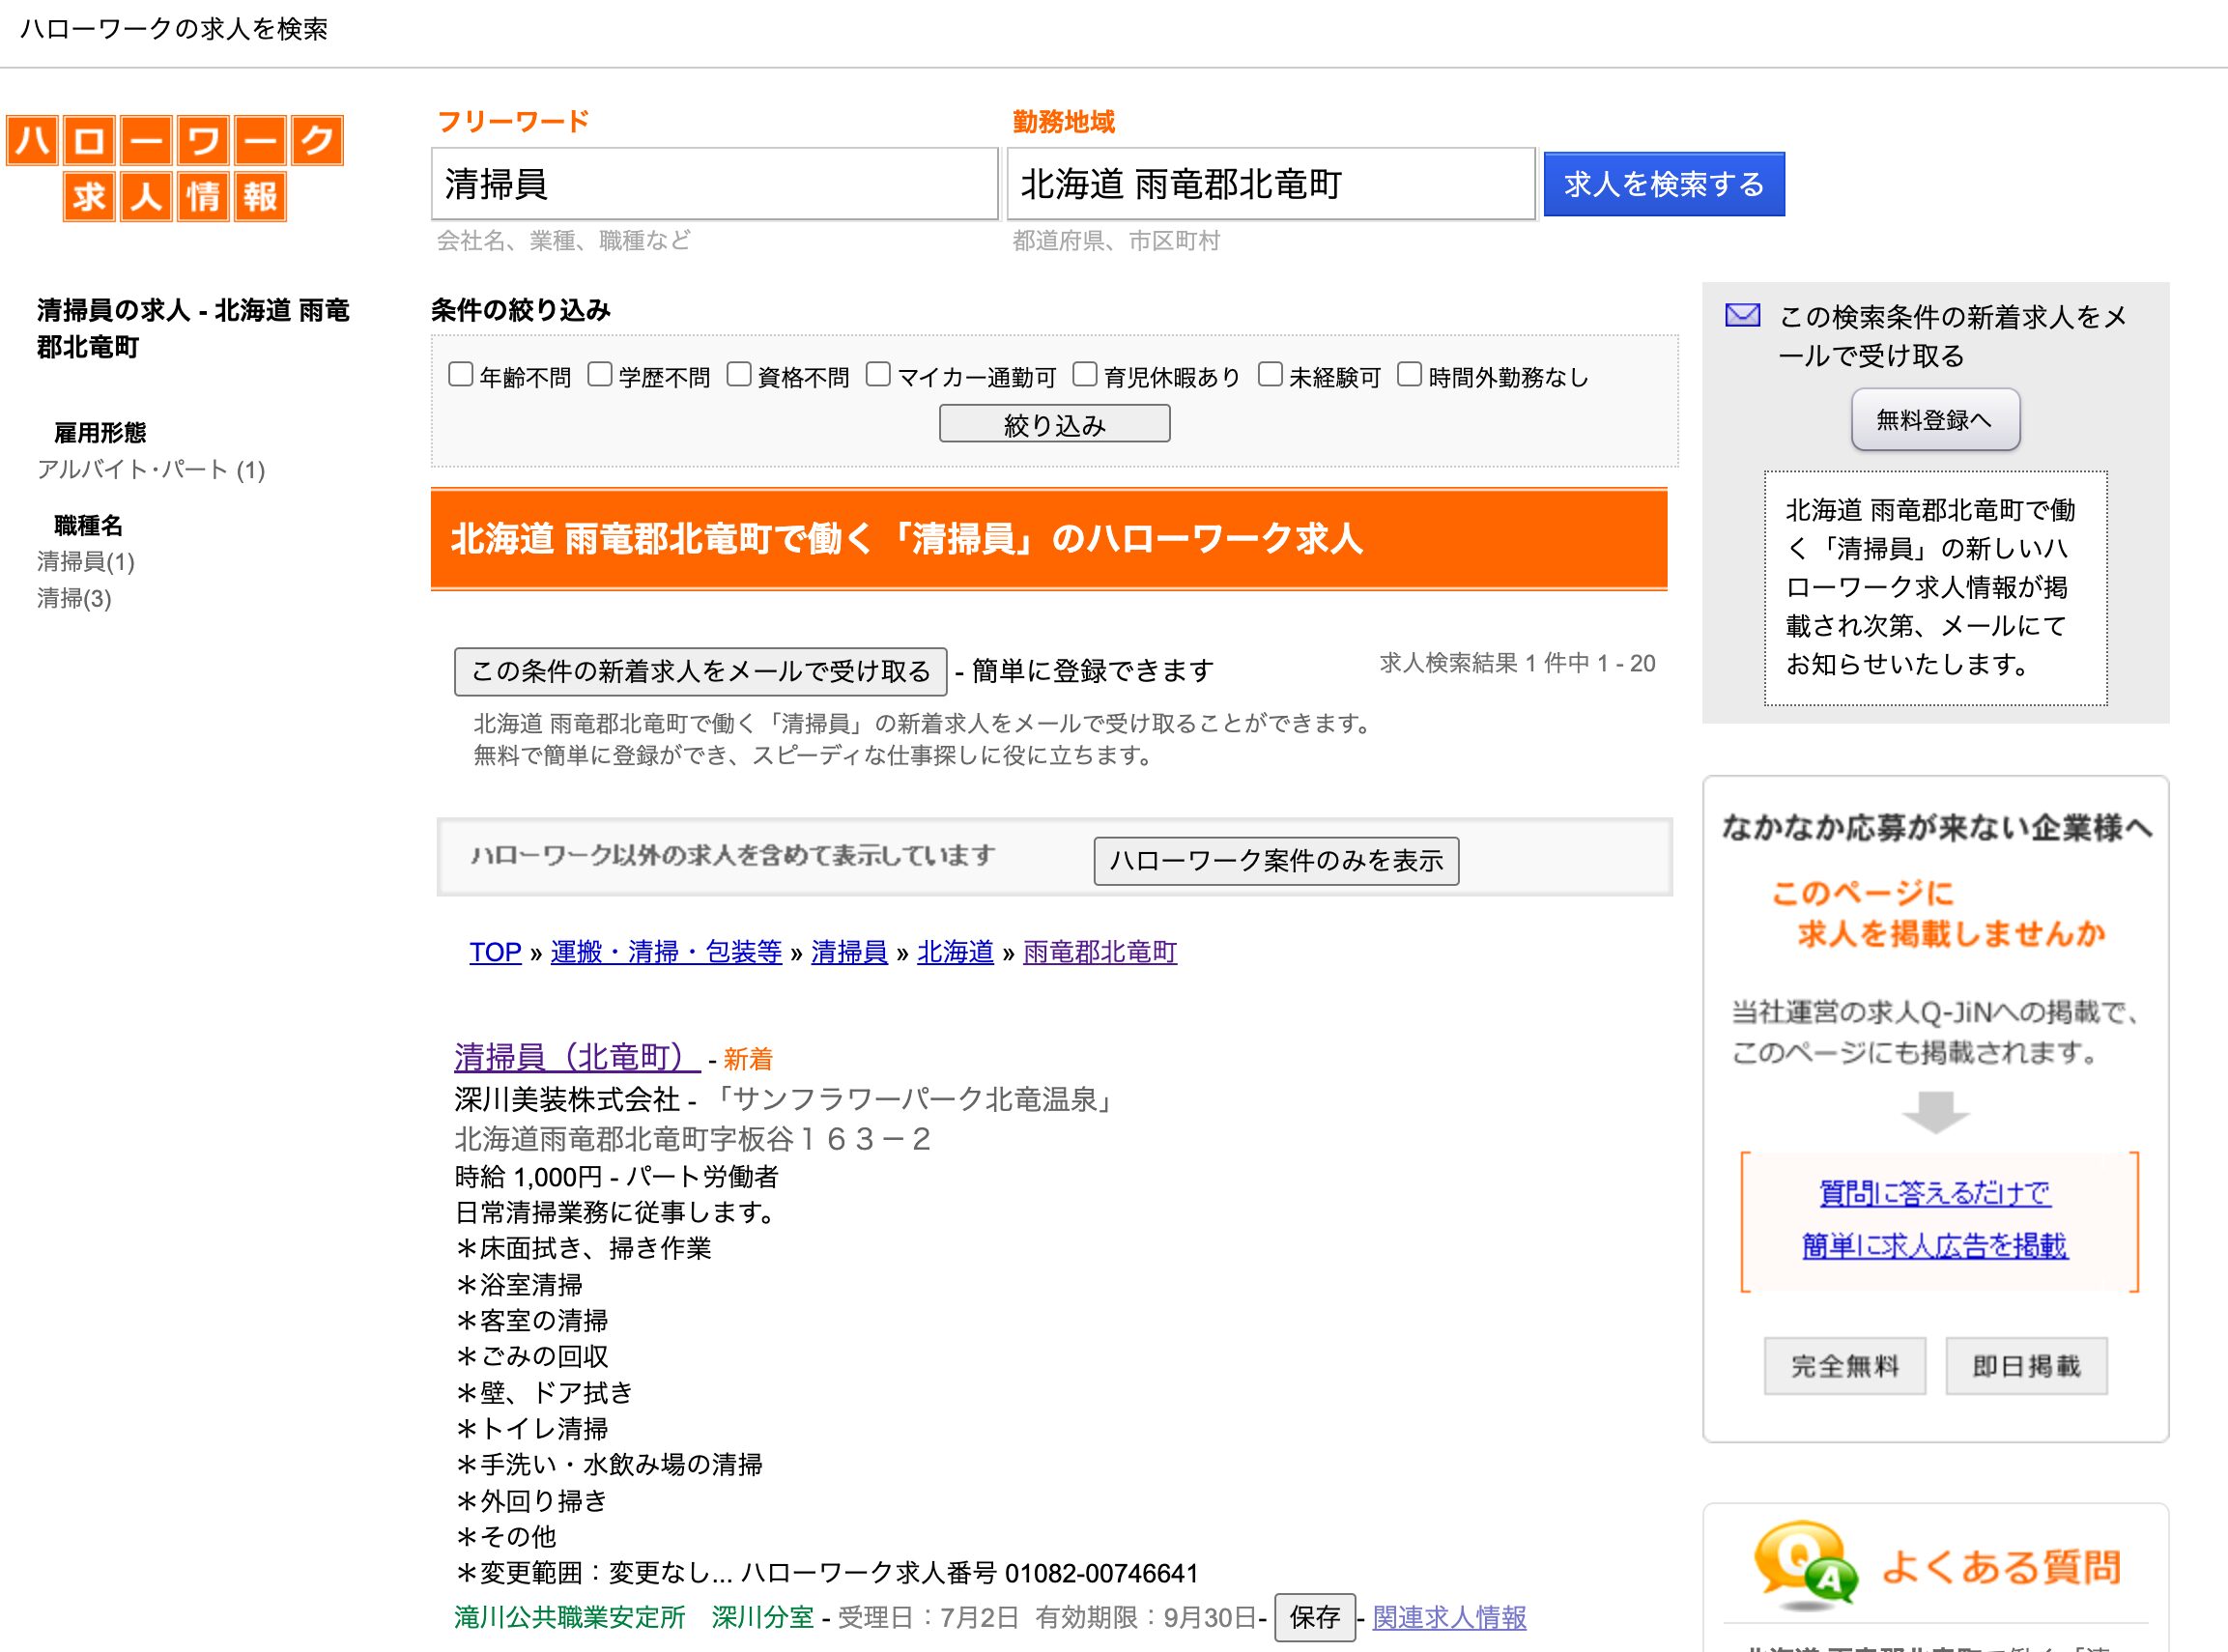The height and width of the screenshot is (1652, 2228).
Task: Click the envelope icon next to new job alerts
Action: [1743, 315]
